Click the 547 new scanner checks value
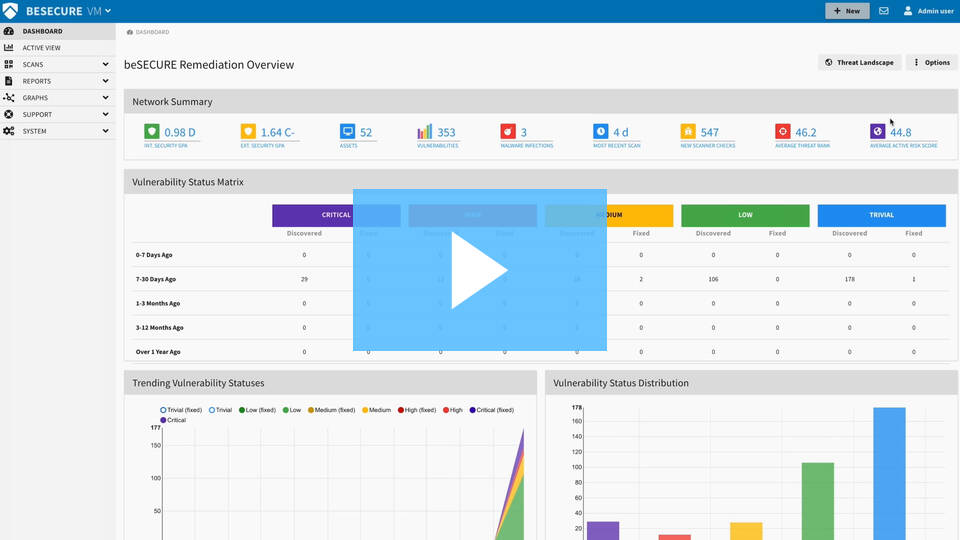Screen dimensions: 960x540 [x=710, y=132]
